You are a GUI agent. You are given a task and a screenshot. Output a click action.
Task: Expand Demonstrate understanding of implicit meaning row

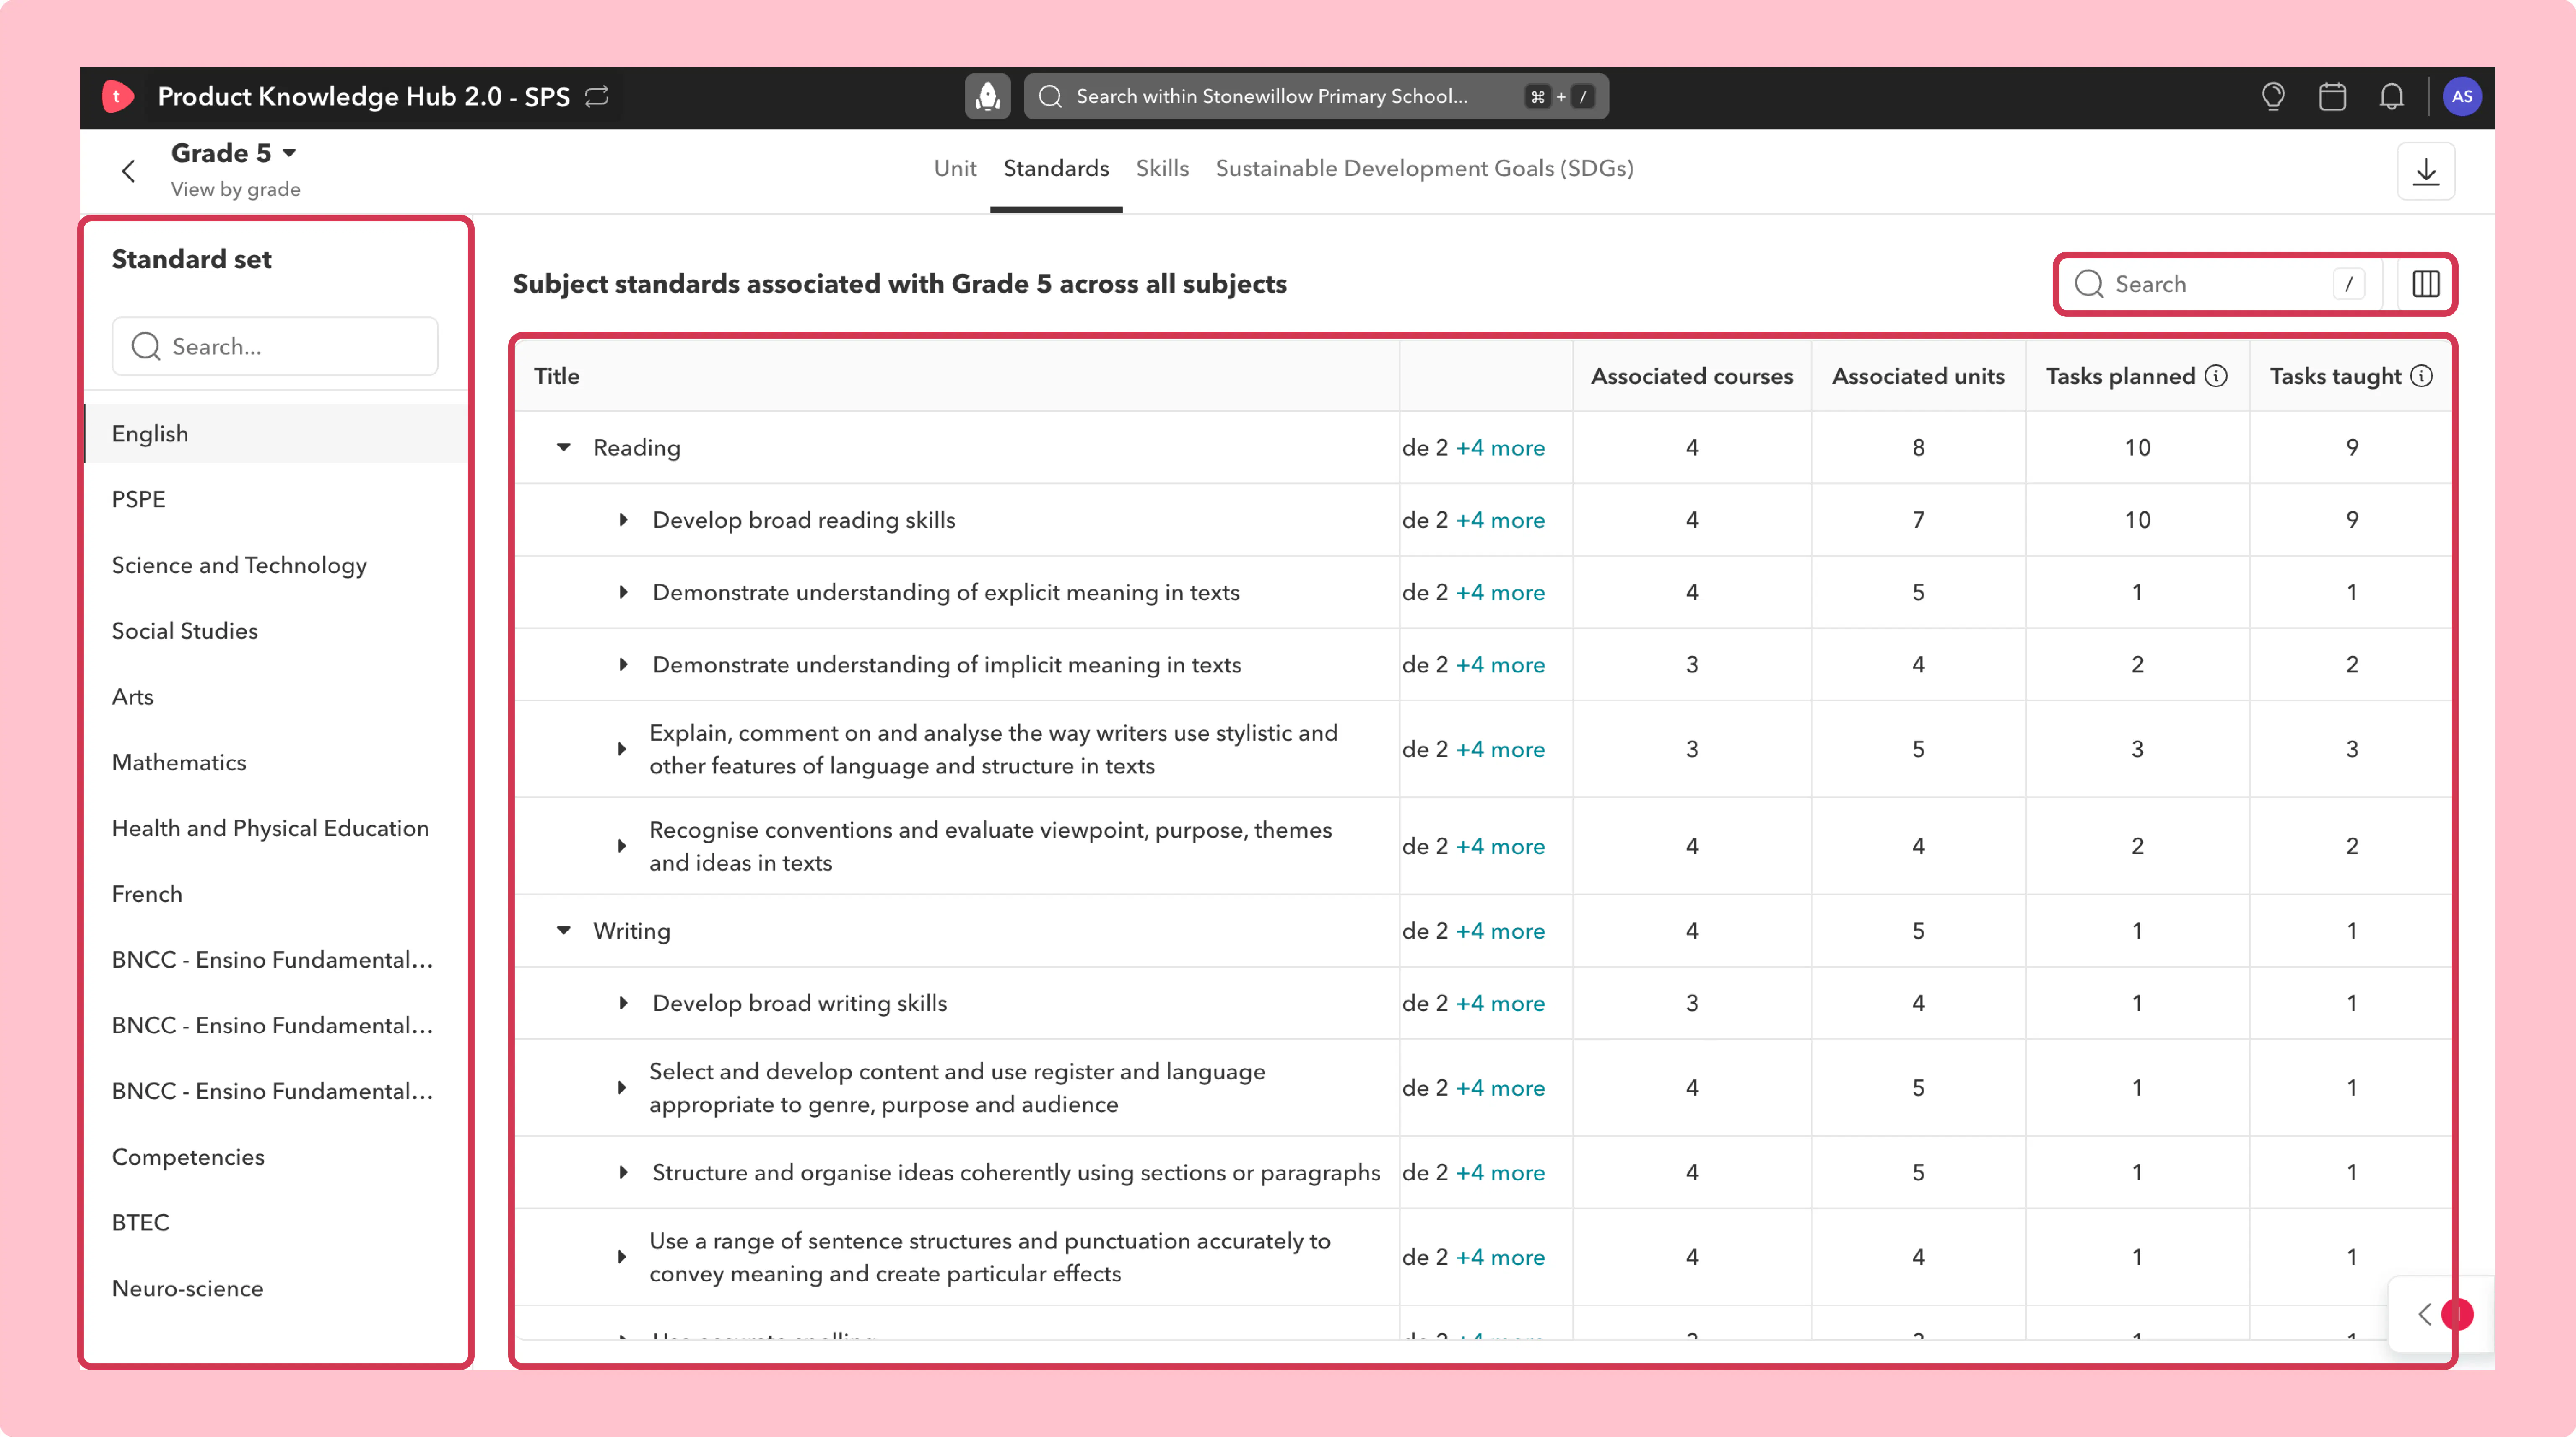point(623,664)
